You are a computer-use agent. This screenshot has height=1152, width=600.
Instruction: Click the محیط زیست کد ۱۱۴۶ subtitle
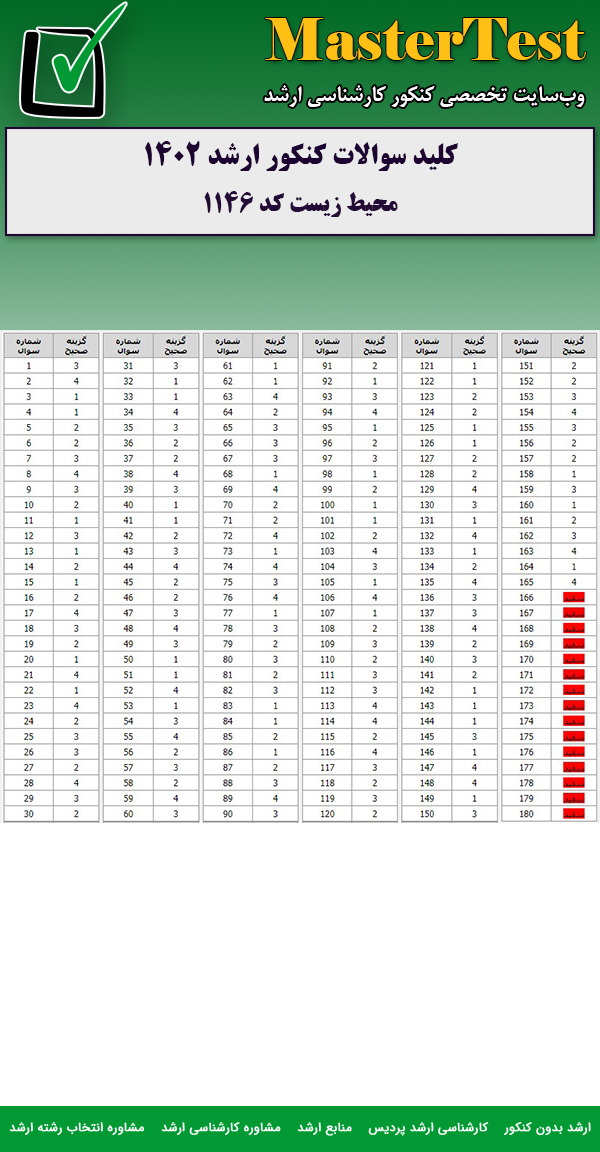pyautogui.click(x=300, y=203)
